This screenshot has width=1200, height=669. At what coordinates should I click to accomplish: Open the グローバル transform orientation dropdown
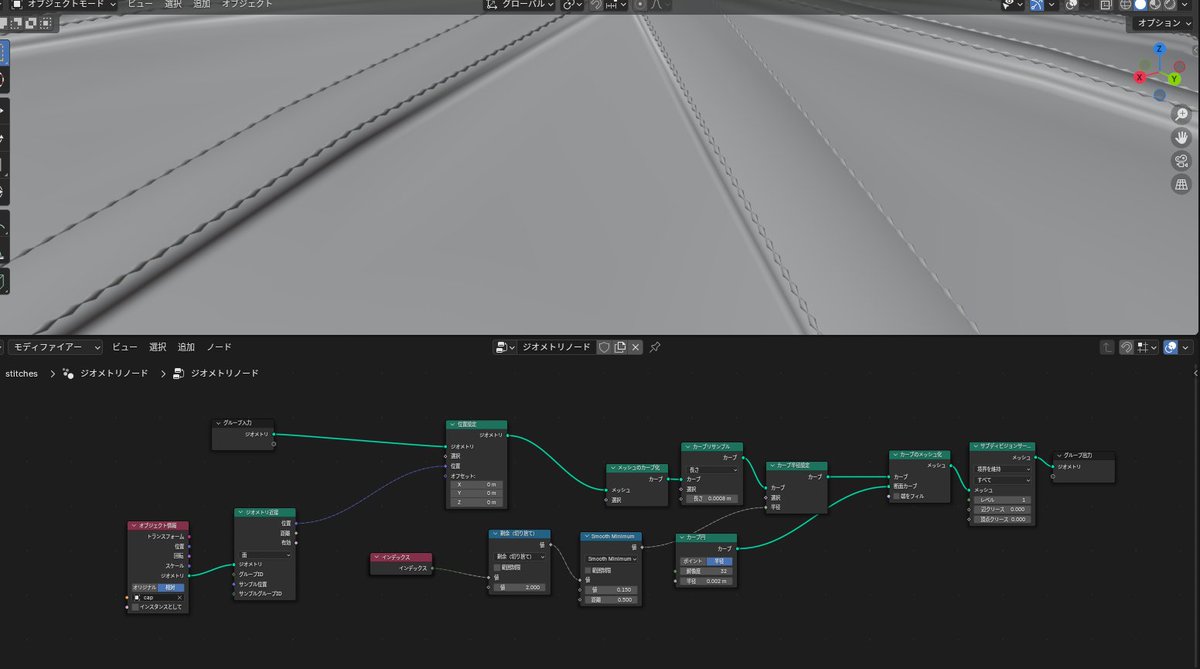point(520,4)
